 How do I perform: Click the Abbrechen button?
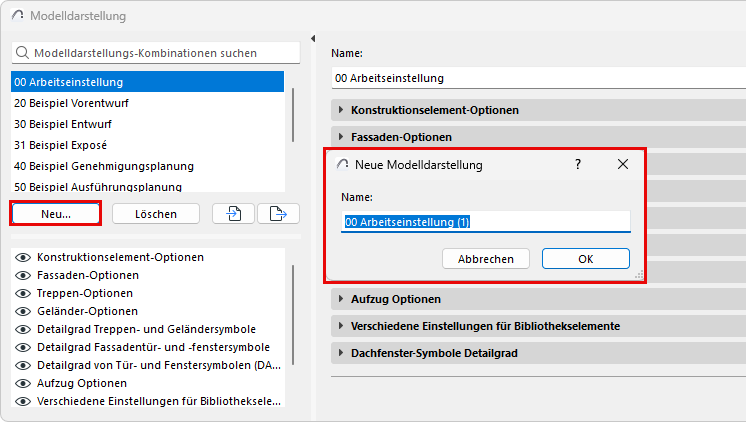pos(485,259)
